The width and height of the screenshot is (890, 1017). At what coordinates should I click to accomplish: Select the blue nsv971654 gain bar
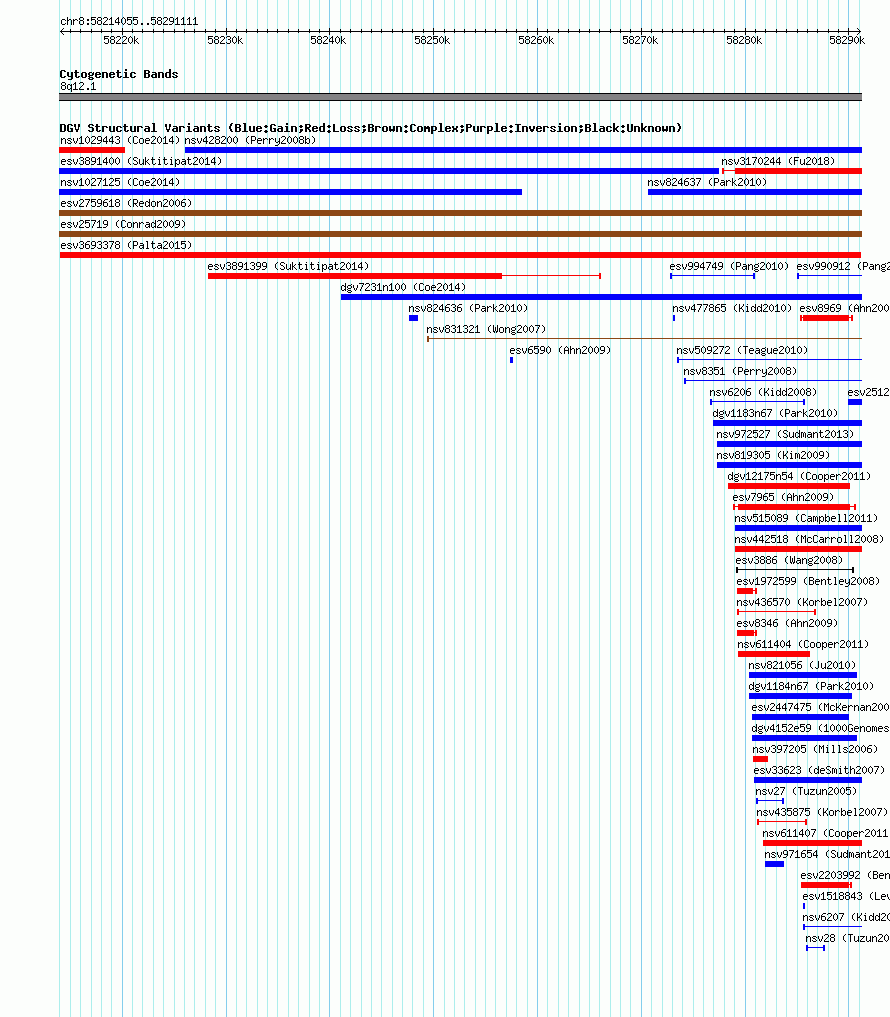click(775, 864)
